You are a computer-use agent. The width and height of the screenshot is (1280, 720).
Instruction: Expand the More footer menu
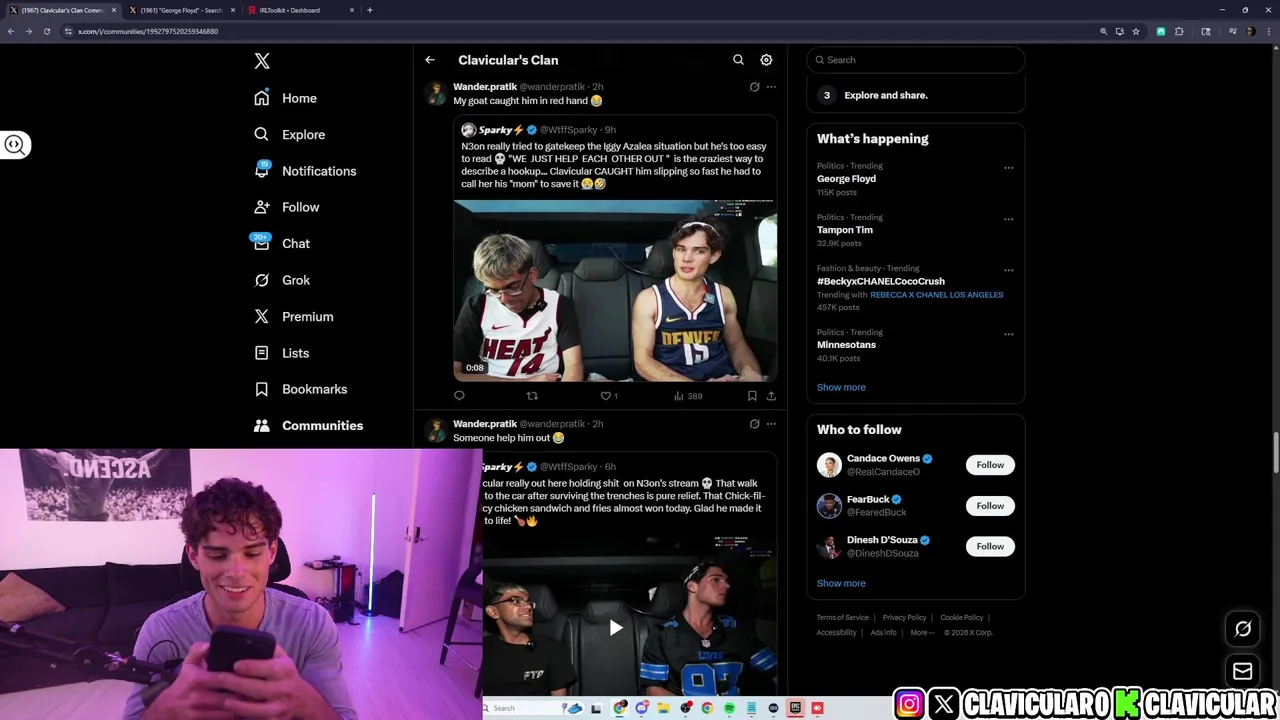[922, 632]
